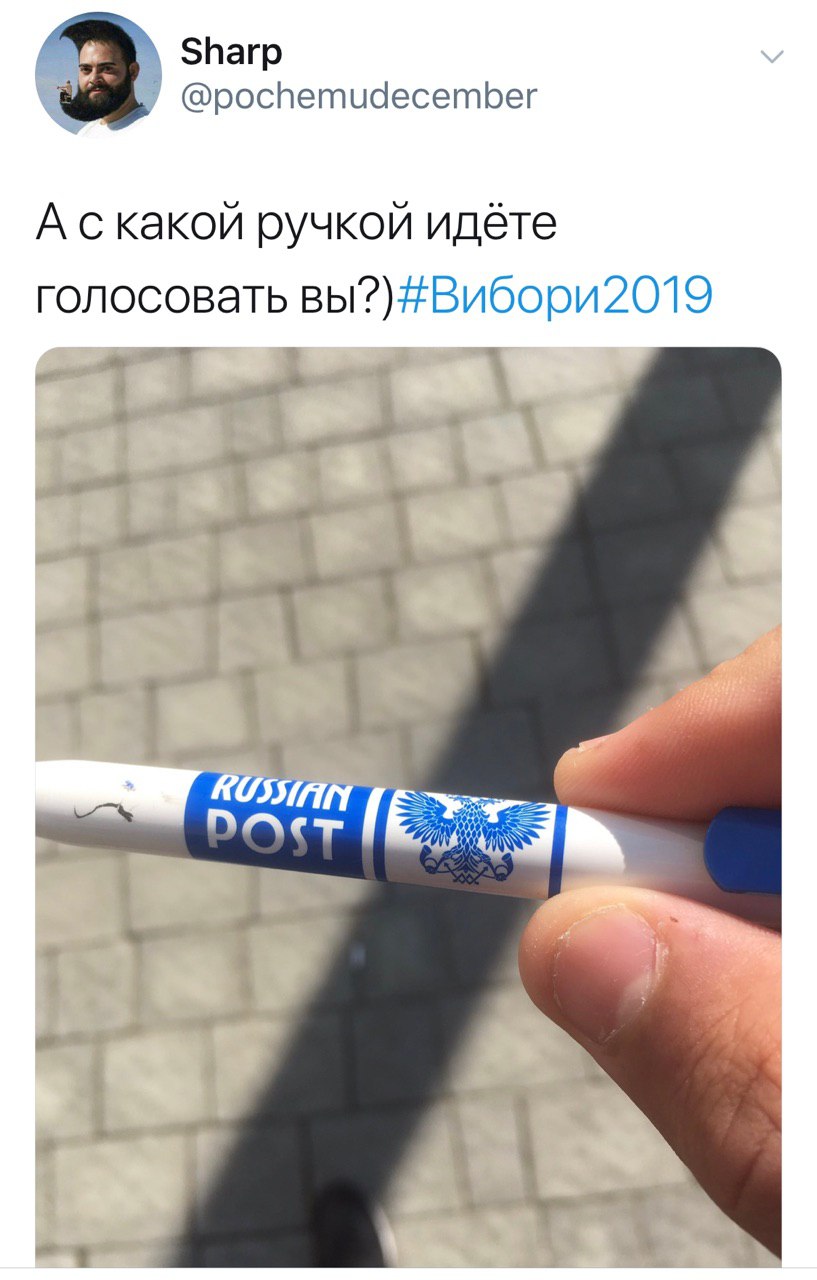The image size is (817, 1280).
Task: Visit the @pochemudecember handle
Action: [358, 96]
